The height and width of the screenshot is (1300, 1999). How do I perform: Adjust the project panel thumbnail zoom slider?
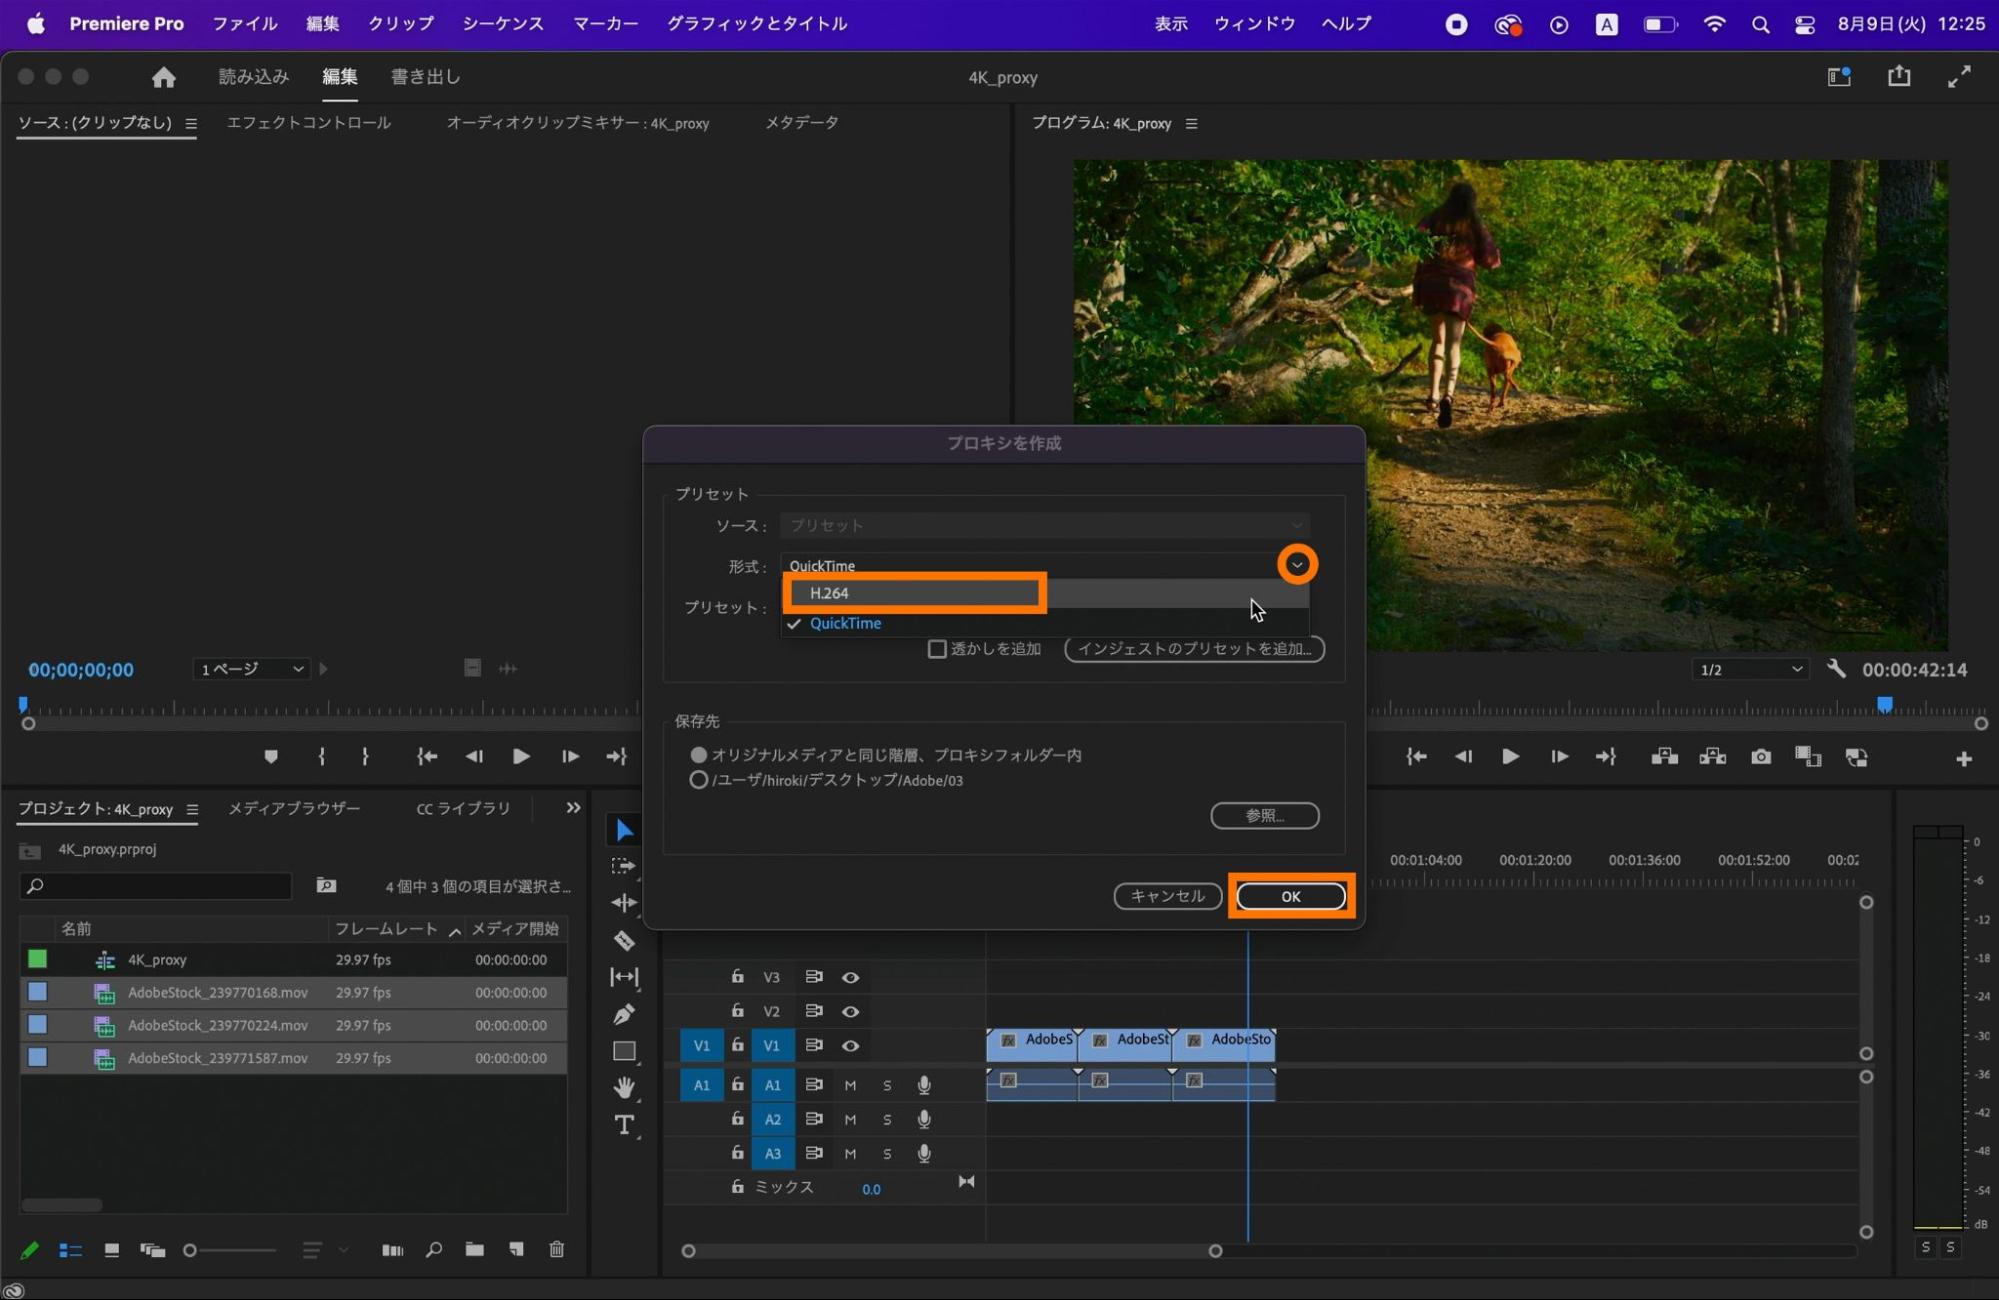(x=191, y=1250)
